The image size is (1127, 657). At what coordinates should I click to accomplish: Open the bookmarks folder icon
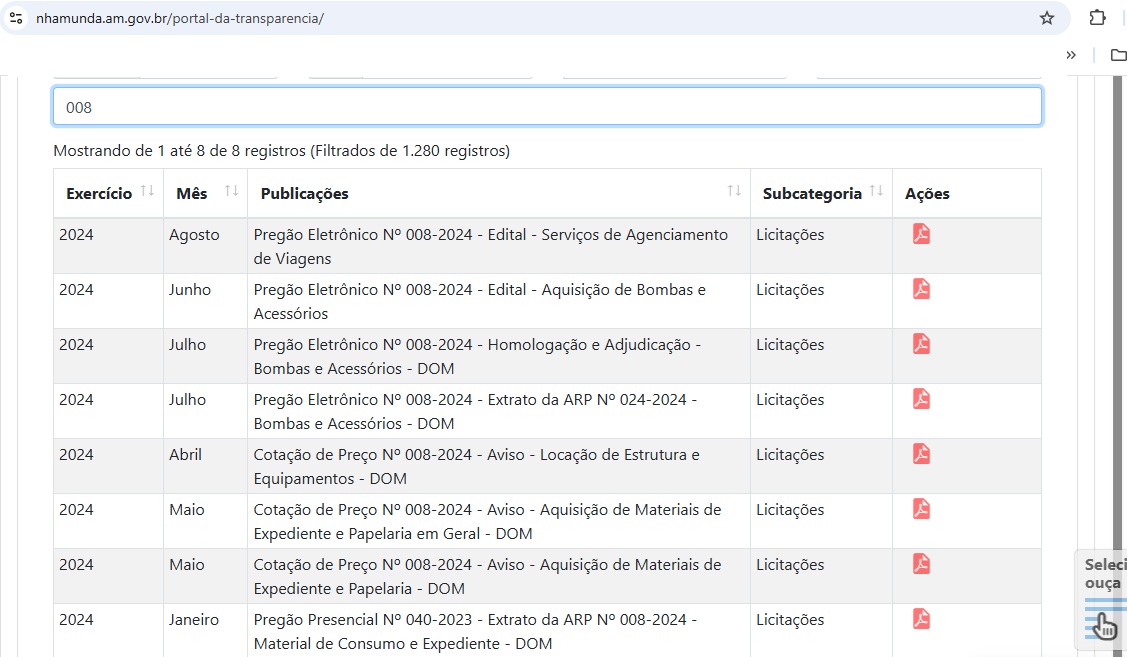[x=1118, y=55]
